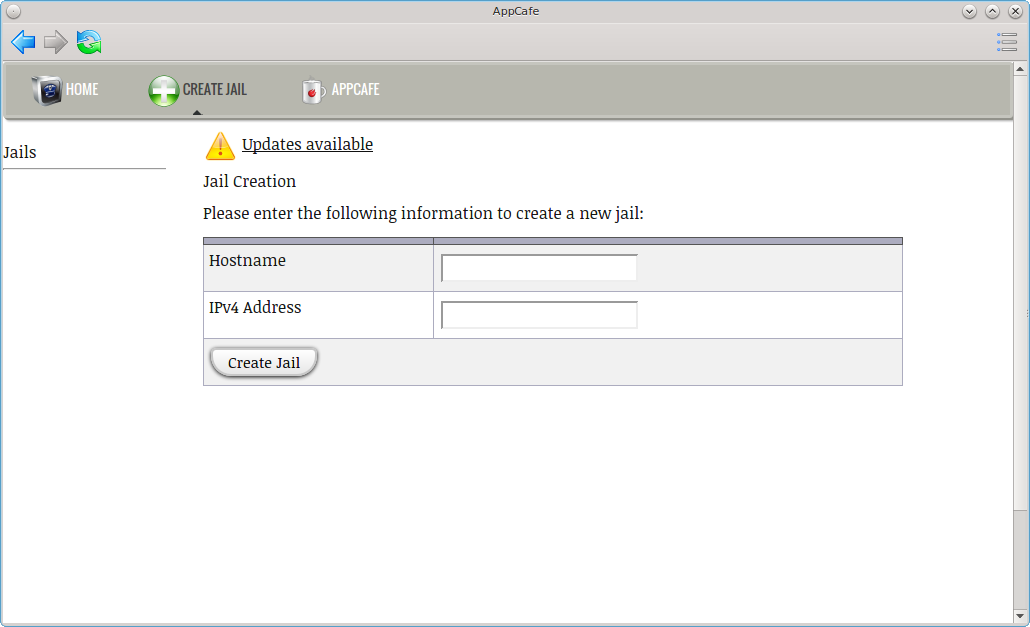
Task: Switch to the APPCAFE tab label
Action: 355,89
